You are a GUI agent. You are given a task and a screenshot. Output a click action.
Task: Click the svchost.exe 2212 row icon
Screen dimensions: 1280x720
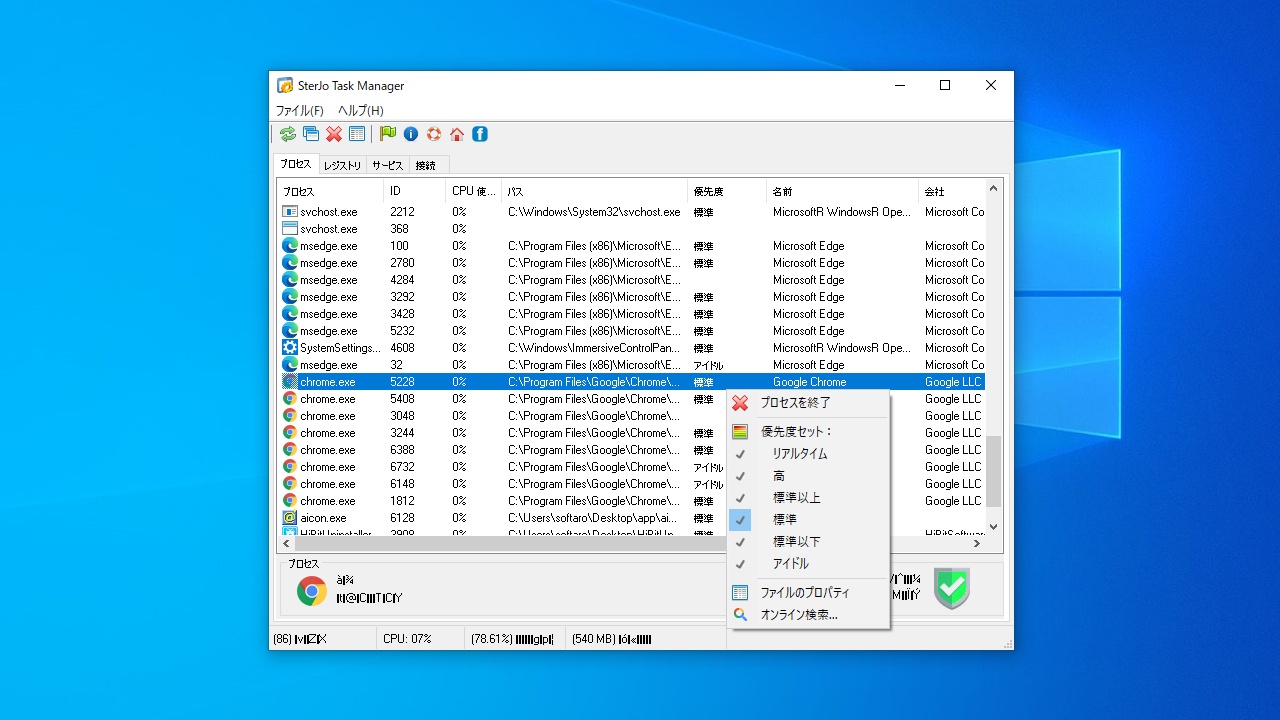290,212
